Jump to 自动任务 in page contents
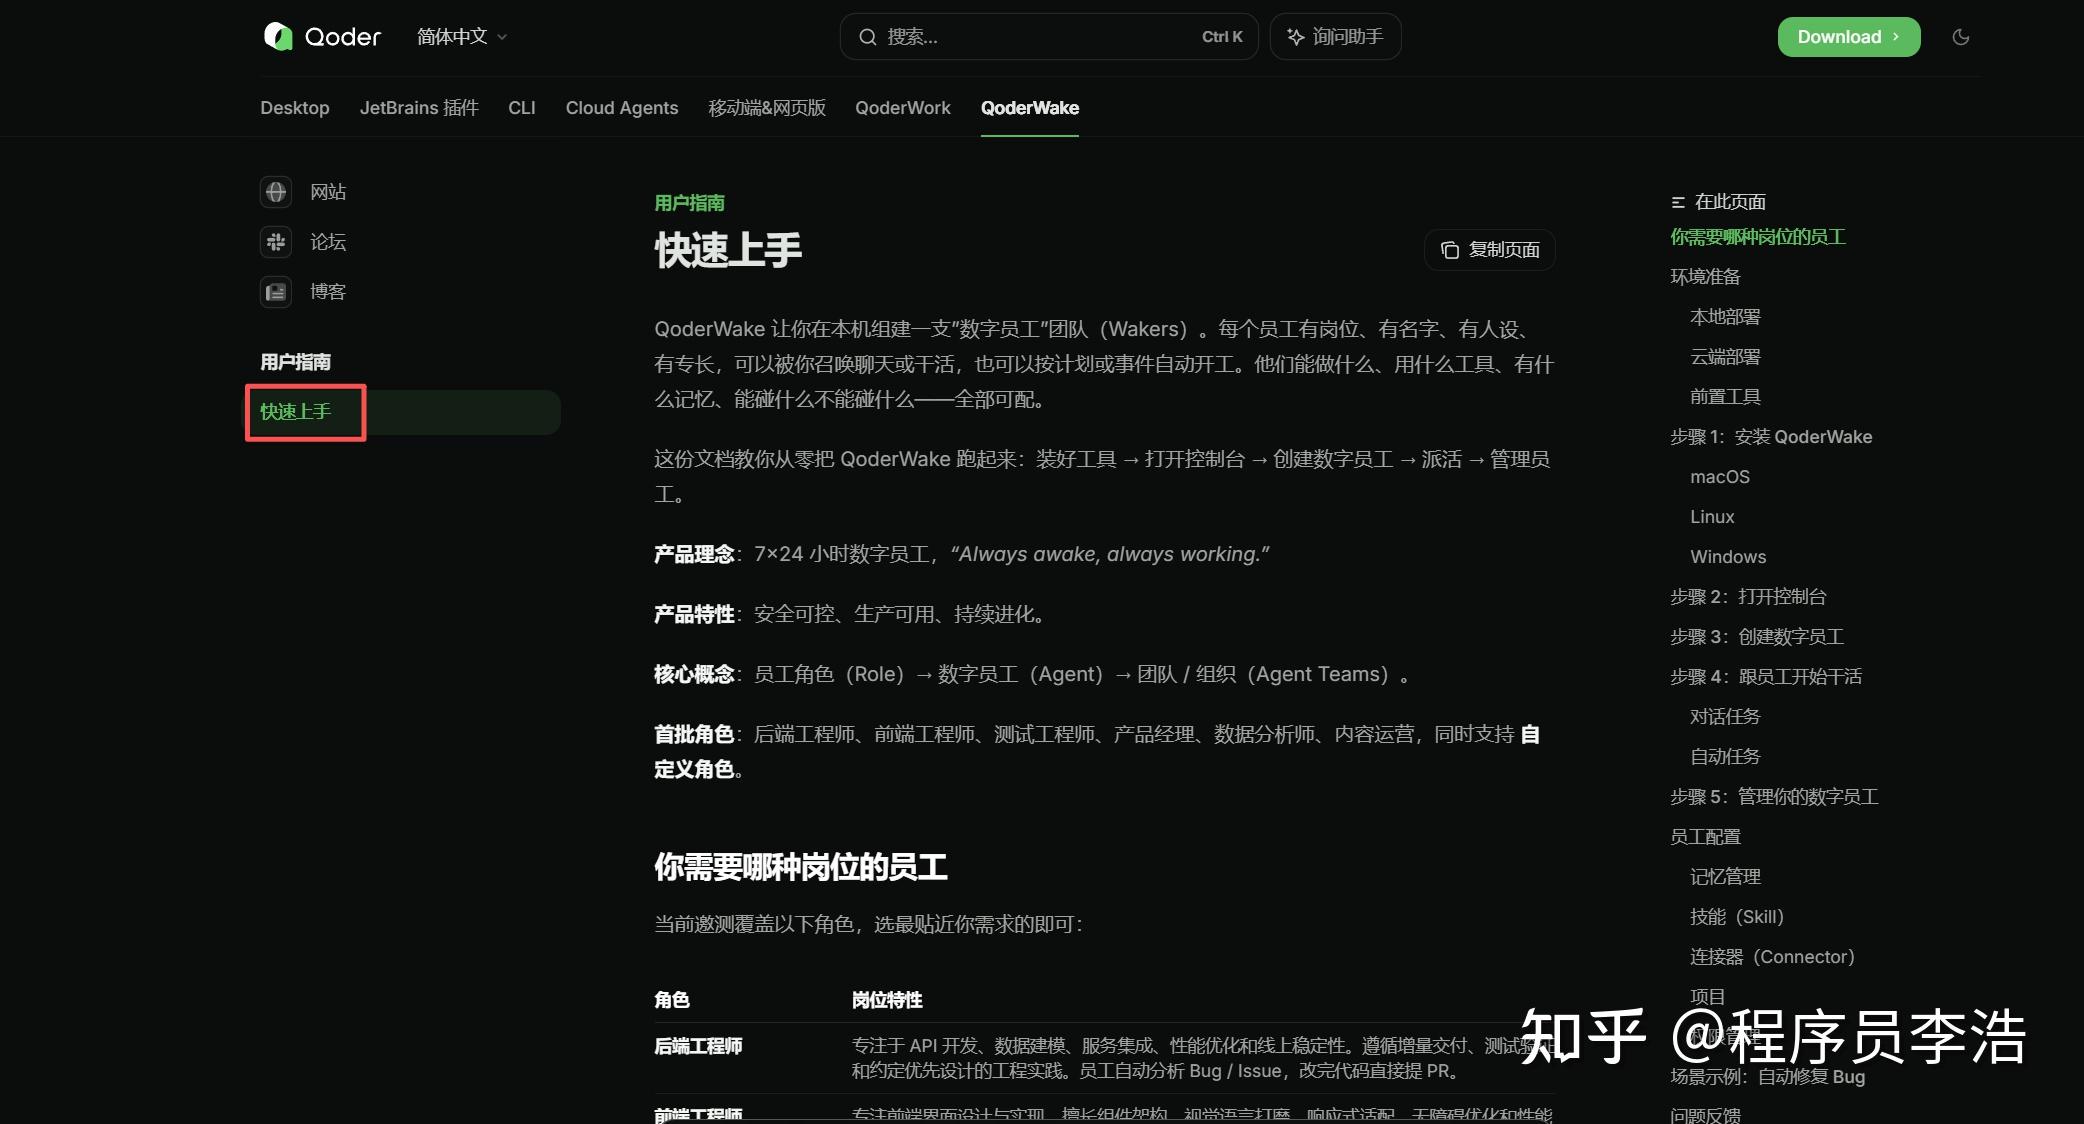The width and height of the screenshot is (2084, 1124). 1725,757
